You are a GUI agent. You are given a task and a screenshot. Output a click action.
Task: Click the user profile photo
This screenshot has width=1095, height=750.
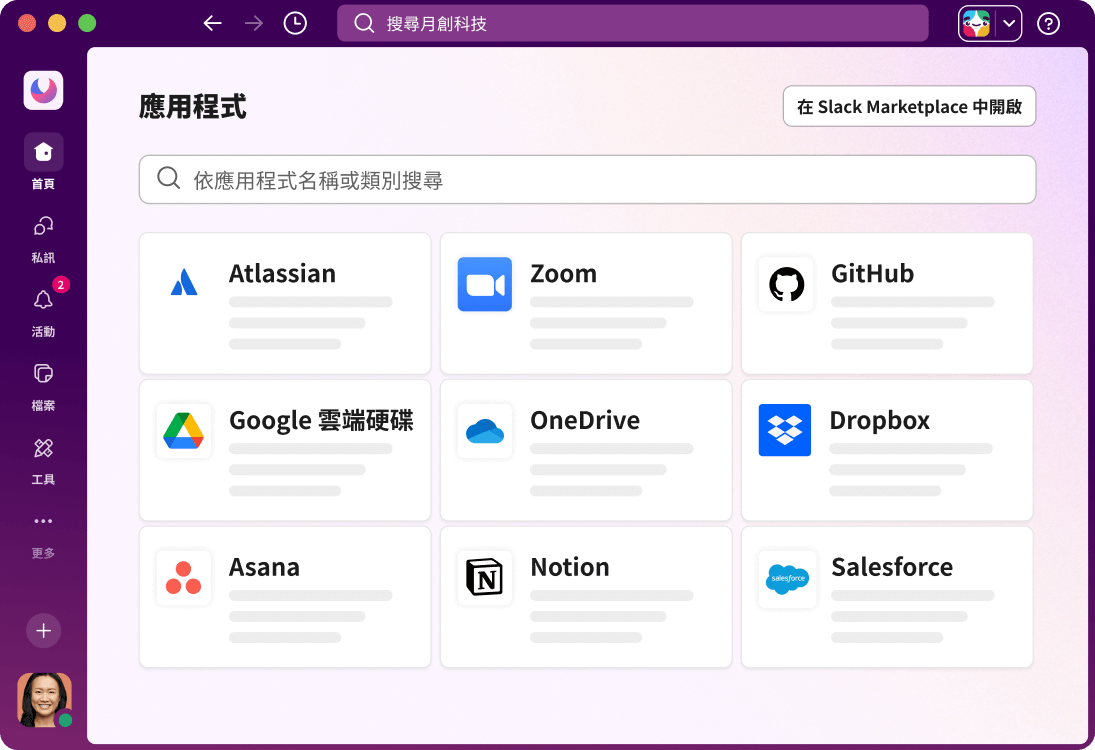pos(44,699)
